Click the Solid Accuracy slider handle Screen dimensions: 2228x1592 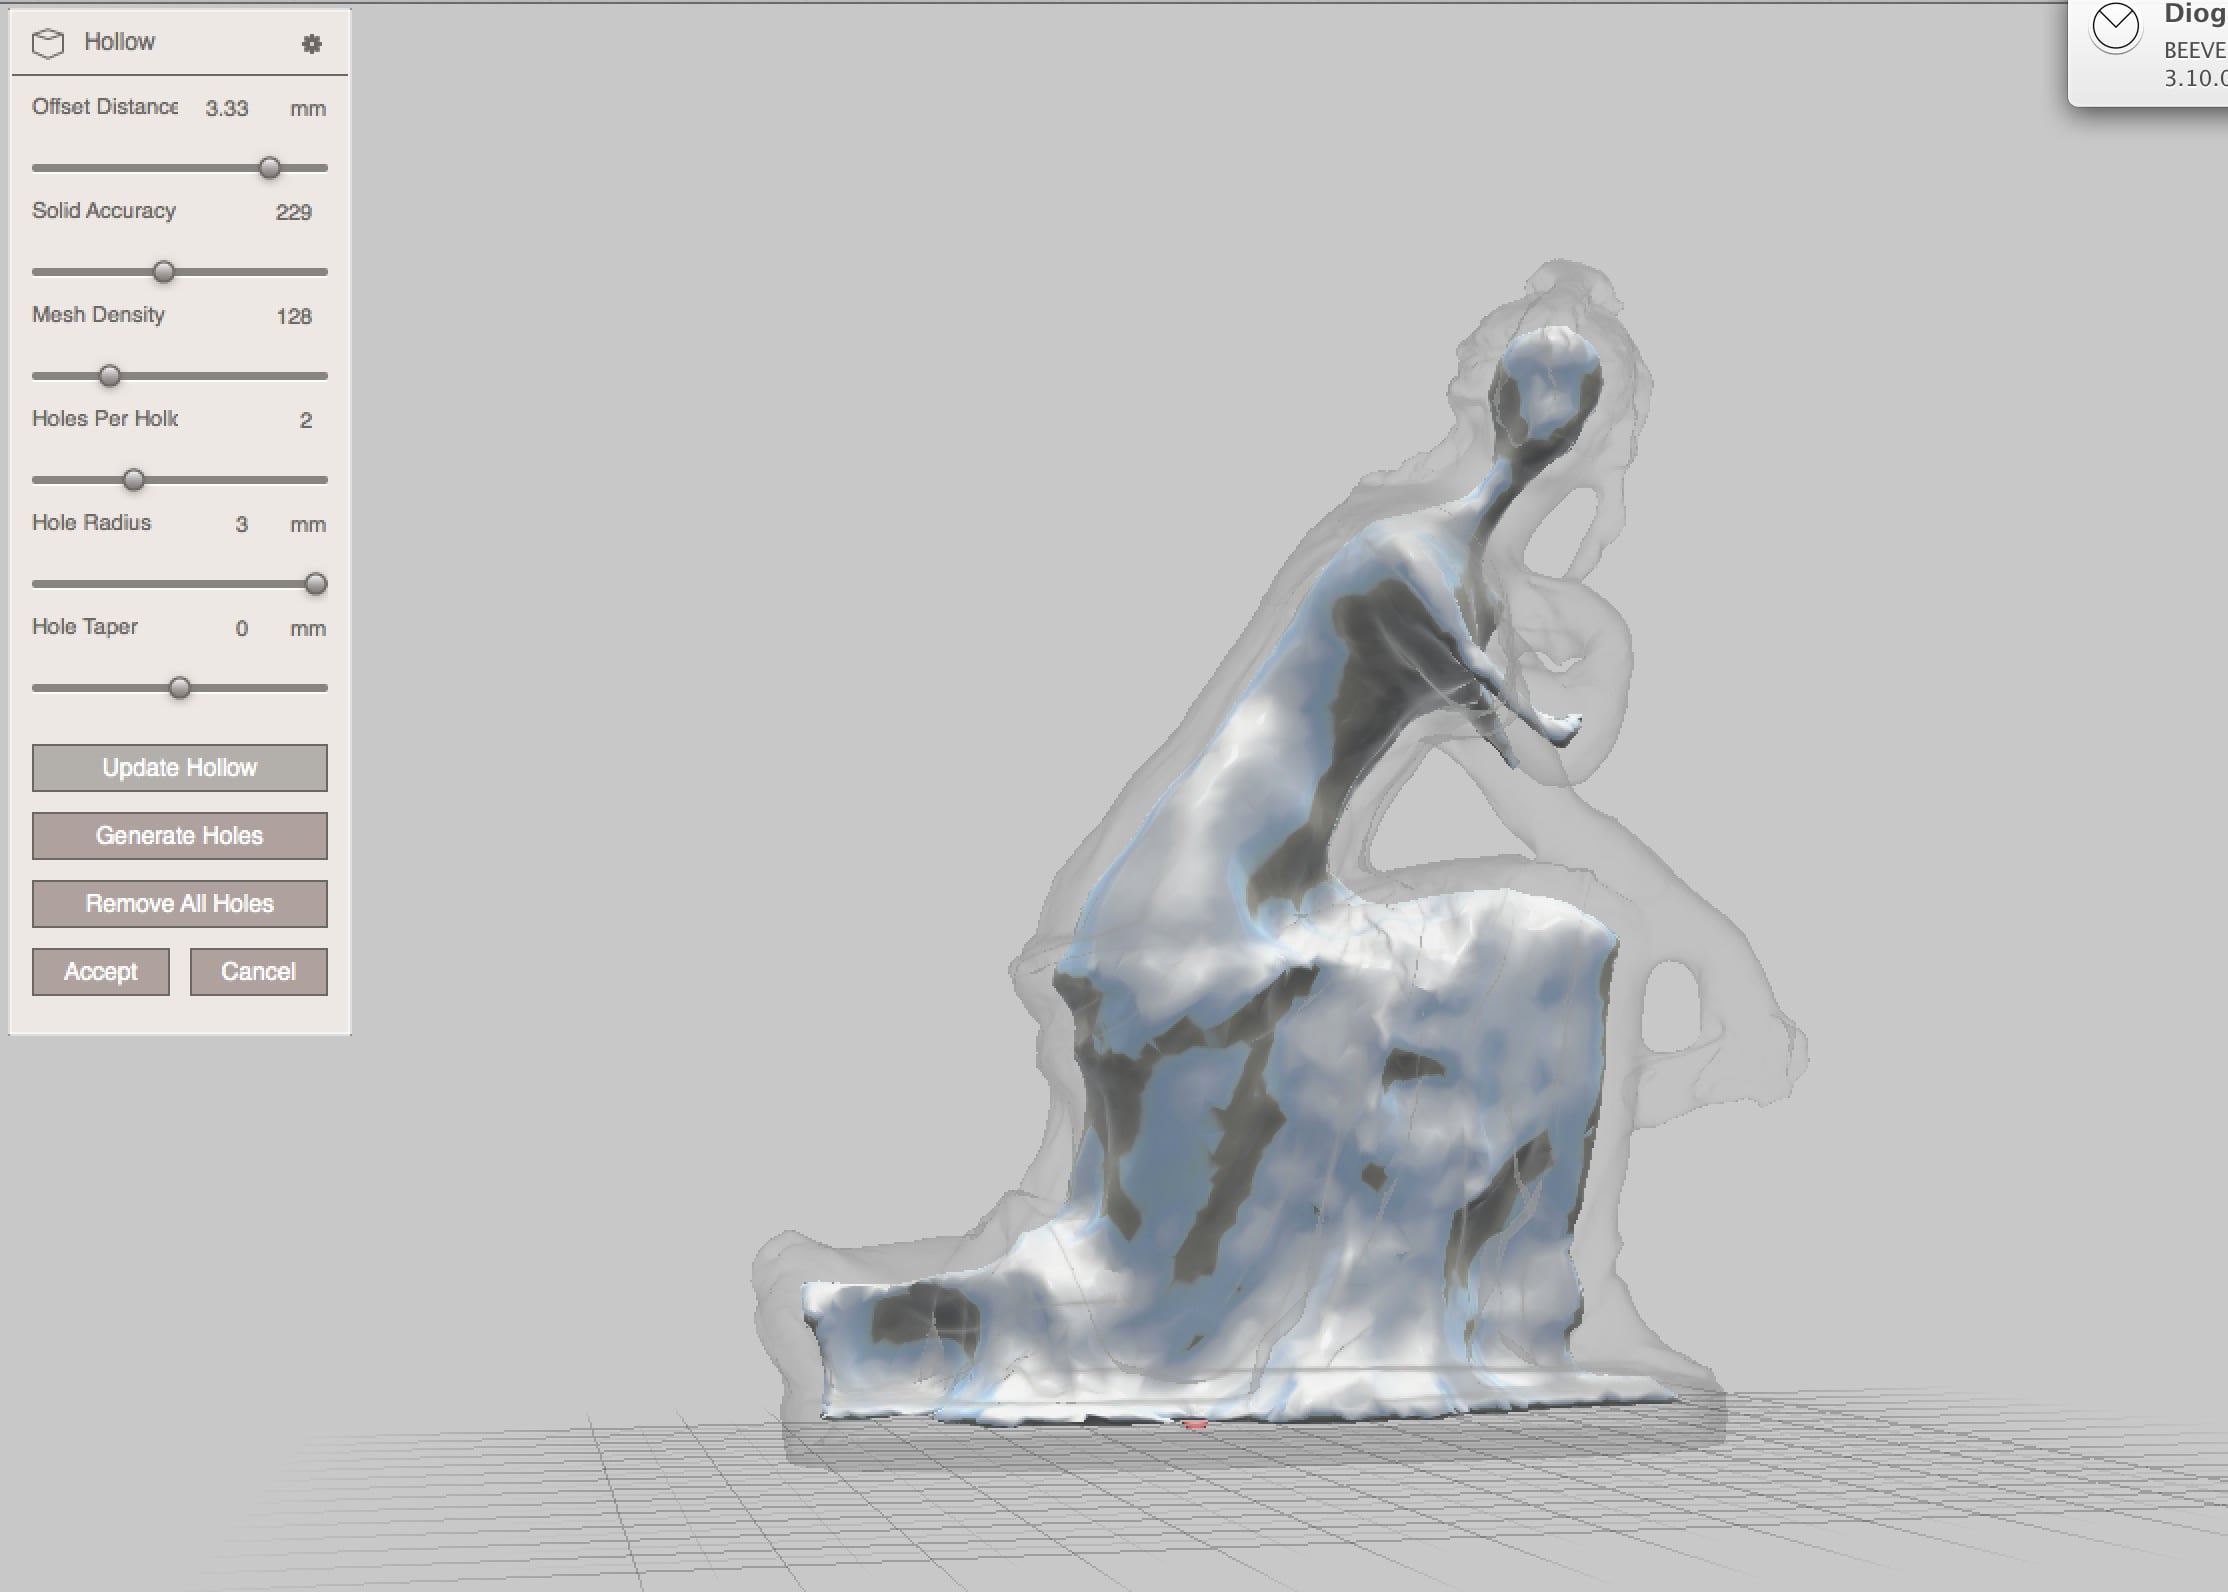[x=164, y=272]
